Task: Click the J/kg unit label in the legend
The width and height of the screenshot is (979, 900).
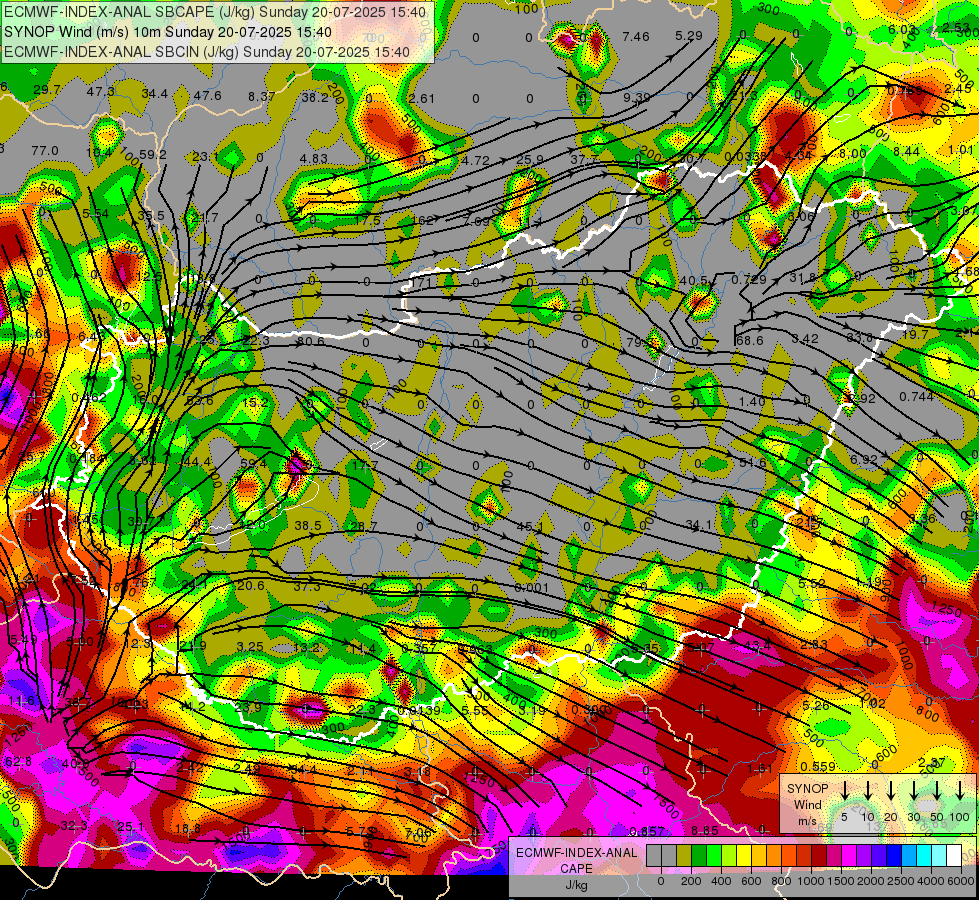Action: click(576, 885)
